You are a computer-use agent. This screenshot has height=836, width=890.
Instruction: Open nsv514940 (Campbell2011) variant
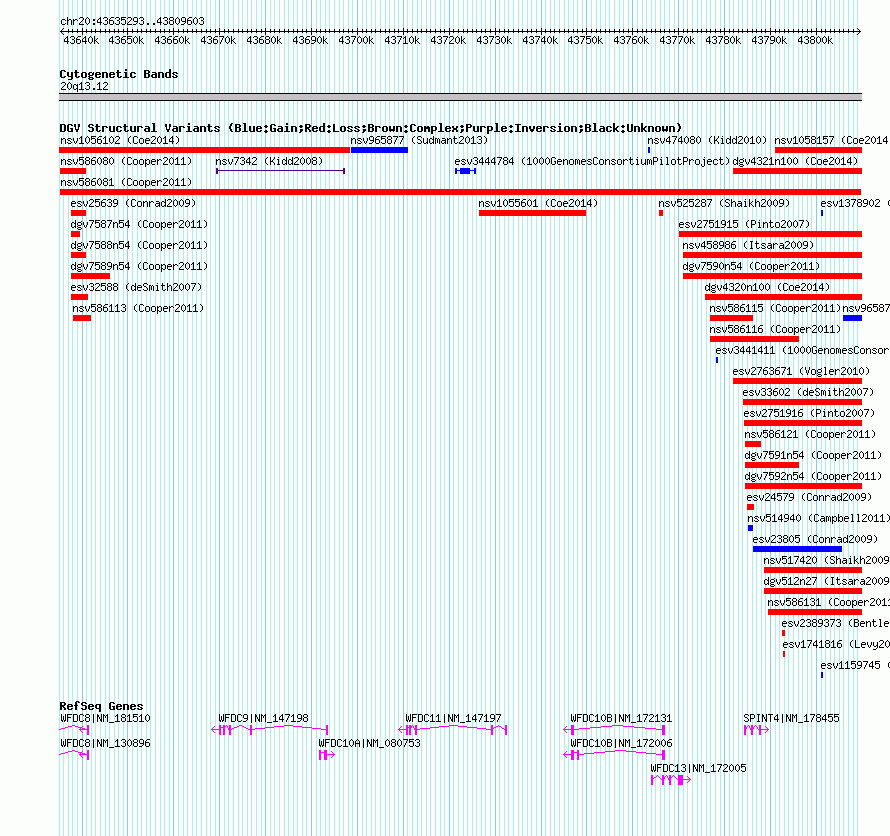818,518
